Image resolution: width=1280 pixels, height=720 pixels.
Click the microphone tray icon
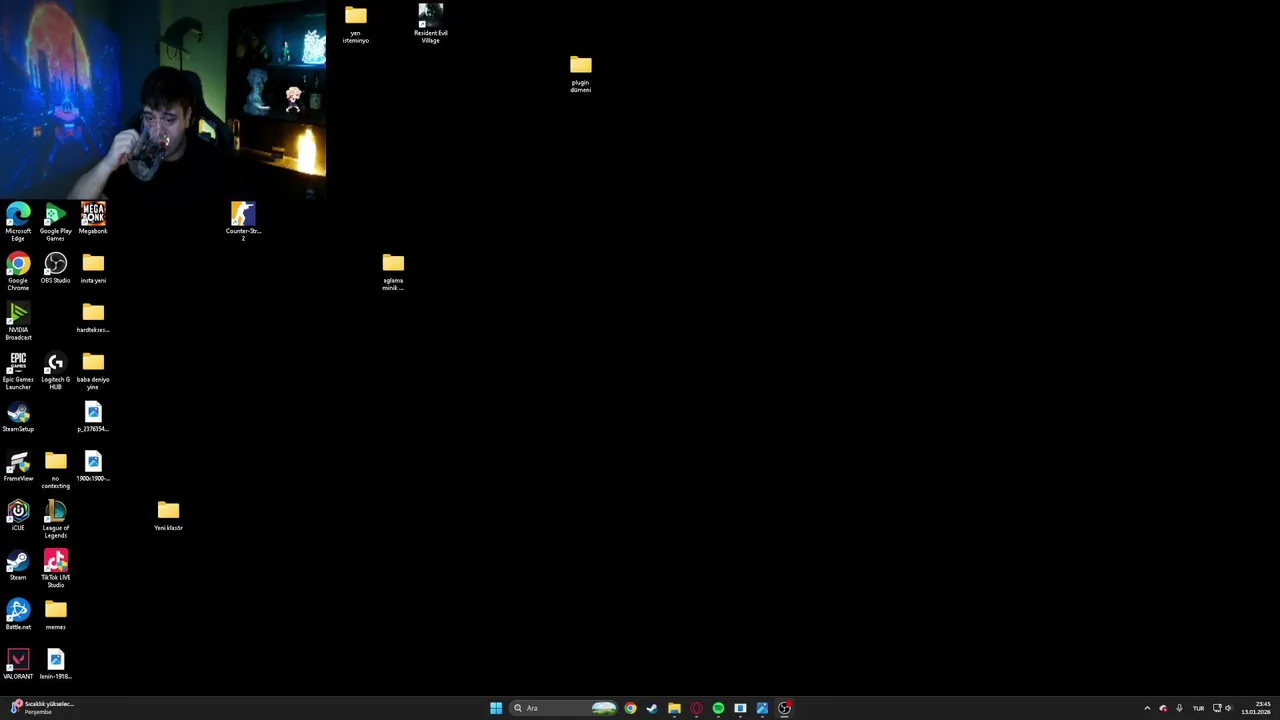[1179, 708]
